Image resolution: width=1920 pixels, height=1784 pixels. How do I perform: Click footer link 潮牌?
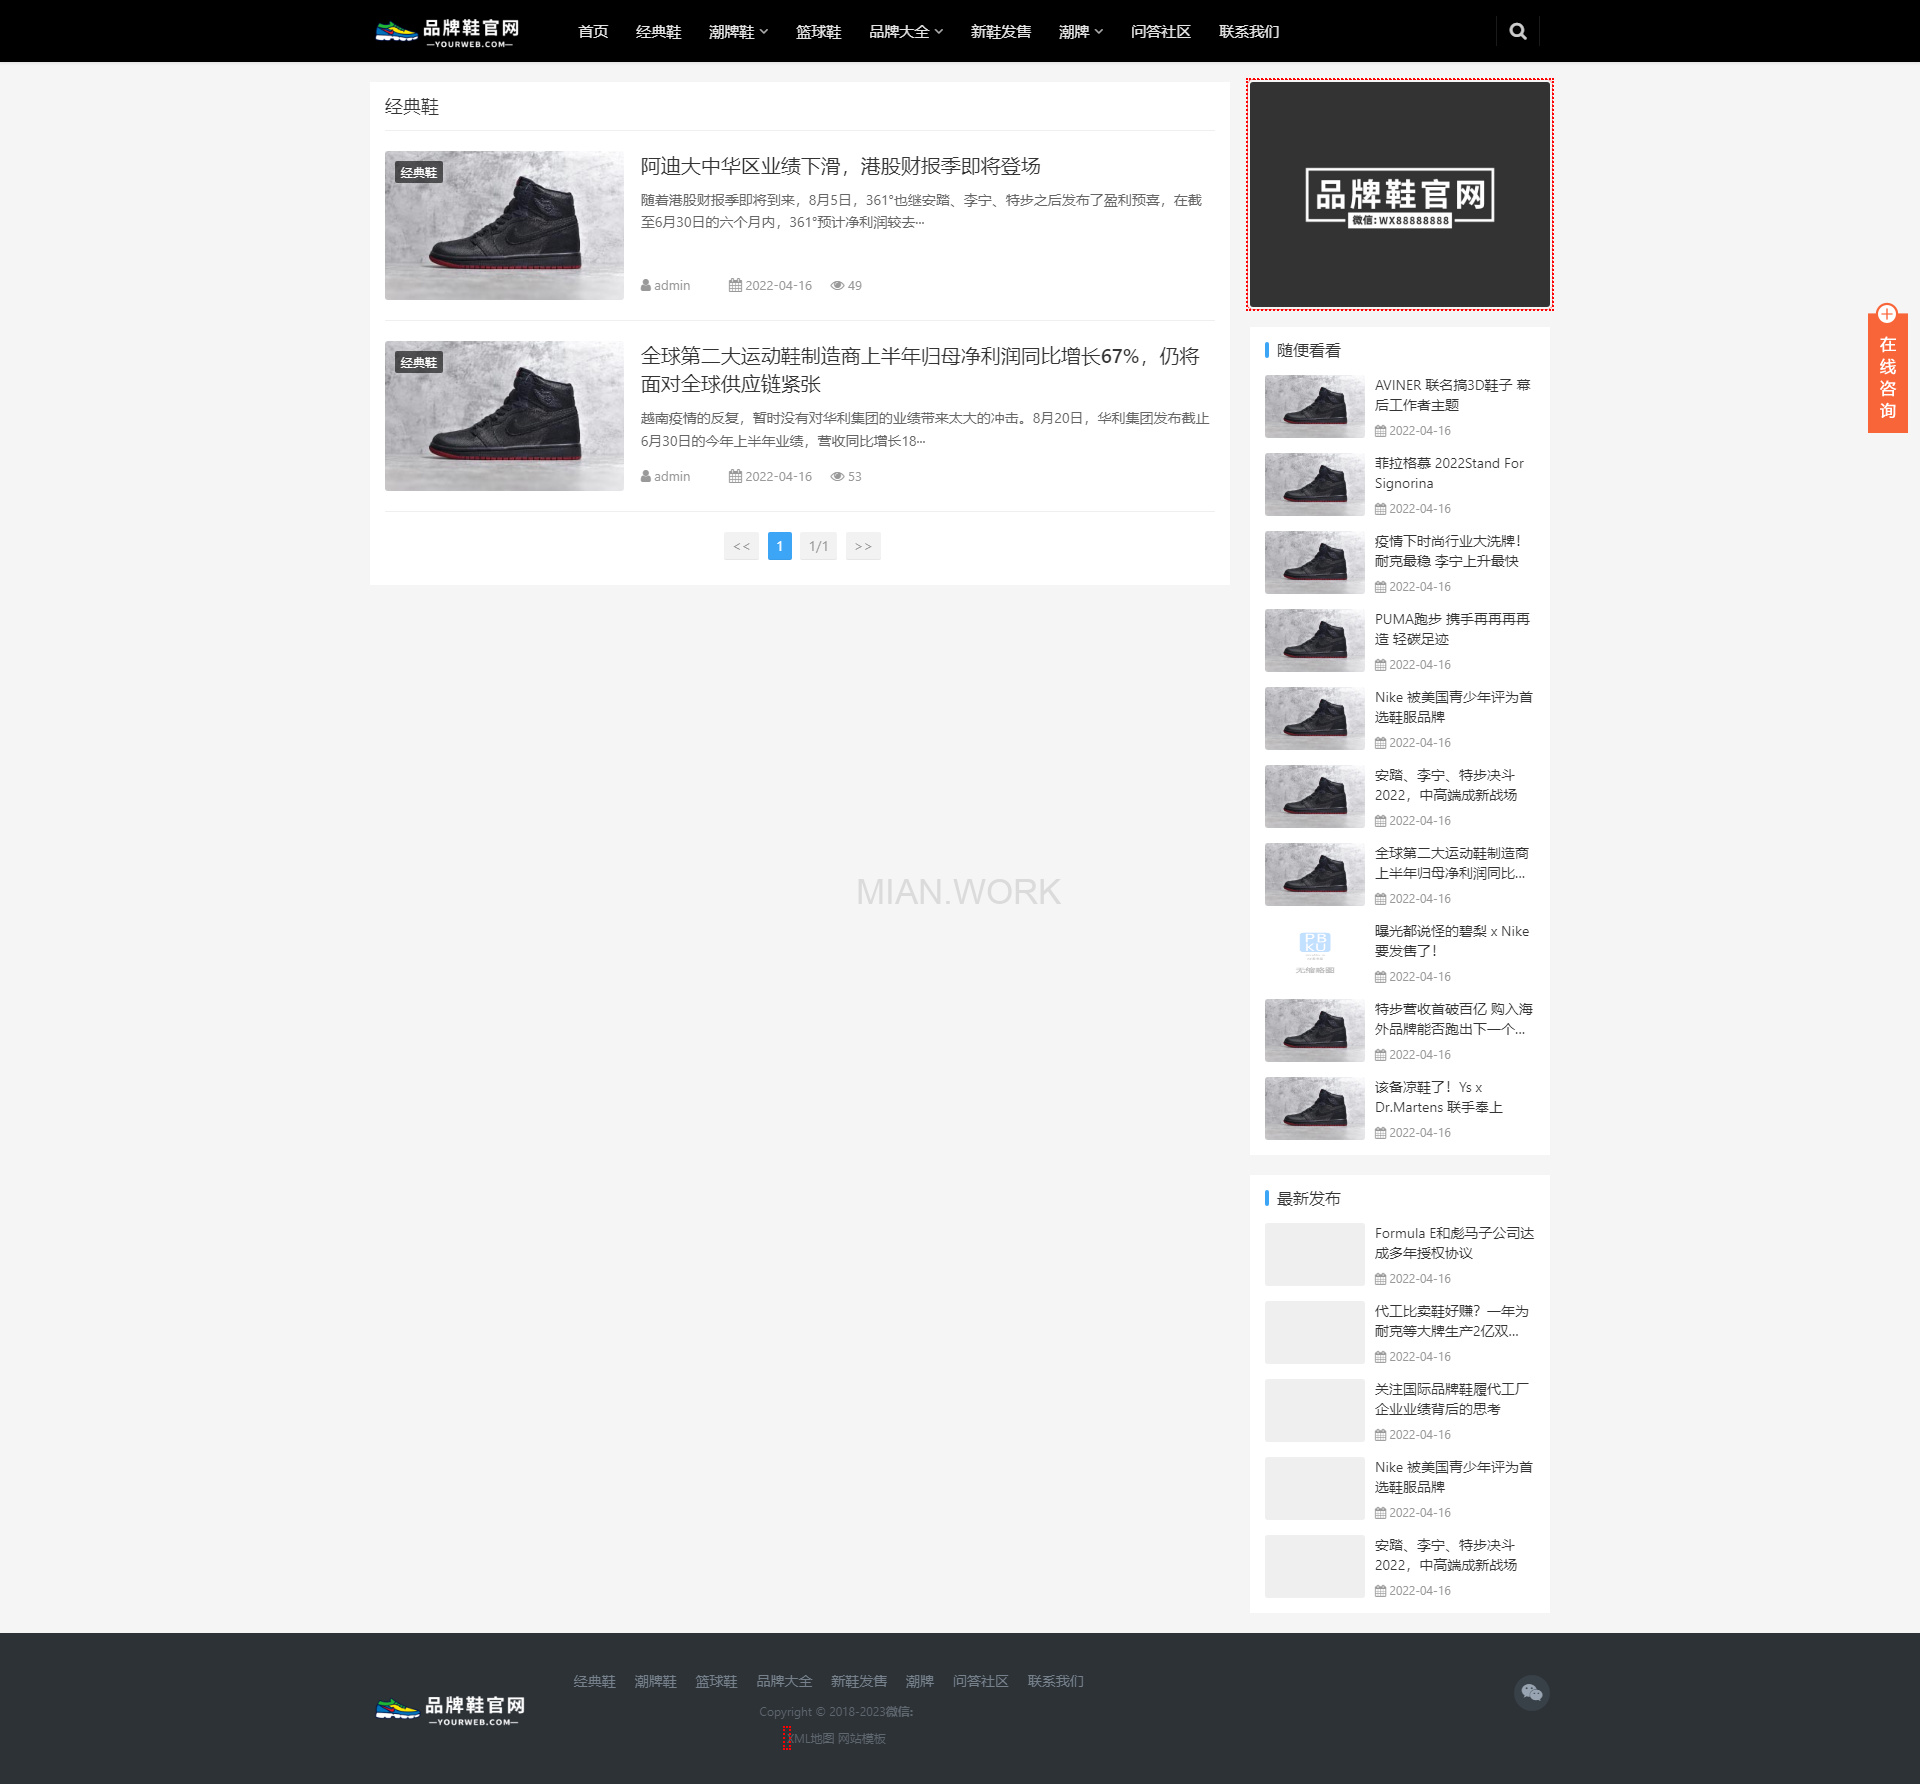coord(919,1681)
